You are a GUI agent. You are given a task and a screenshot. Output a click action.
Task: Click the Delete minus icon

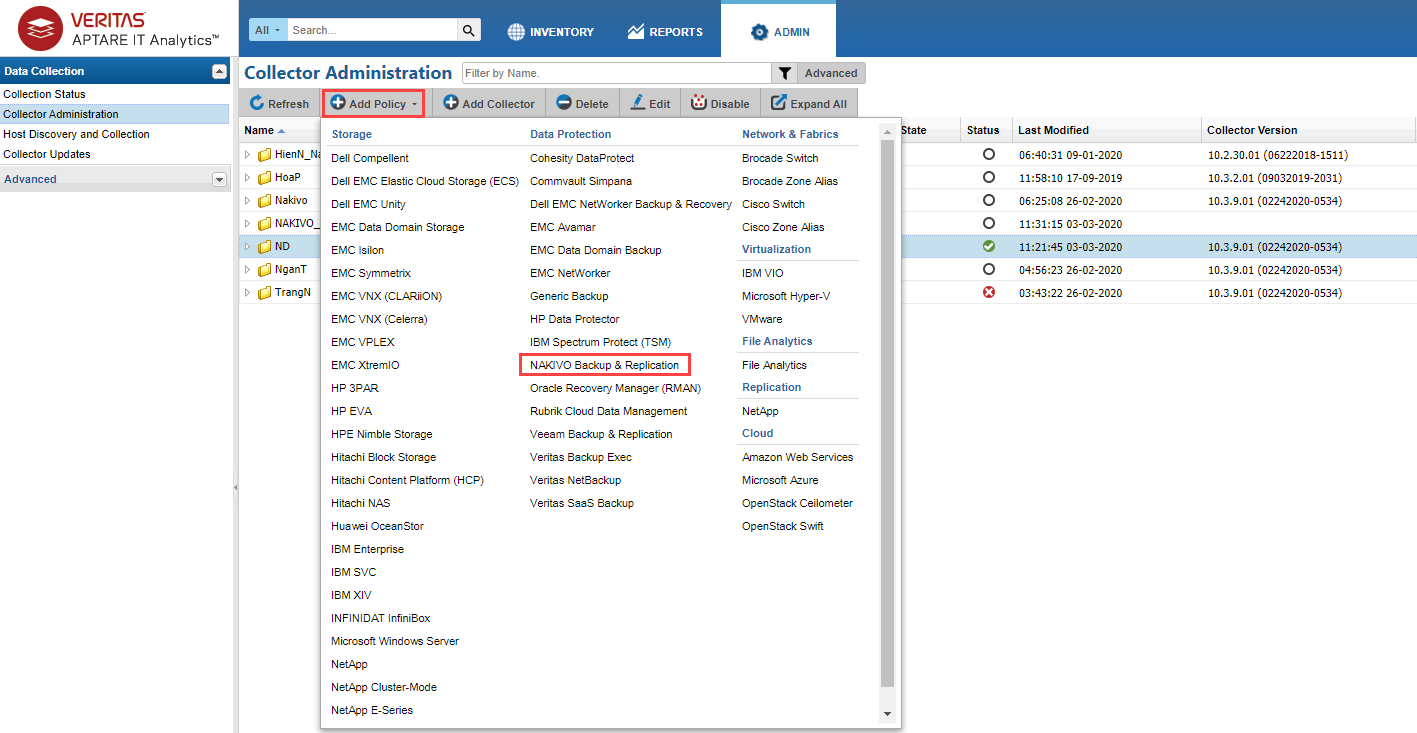coord(564,103)
